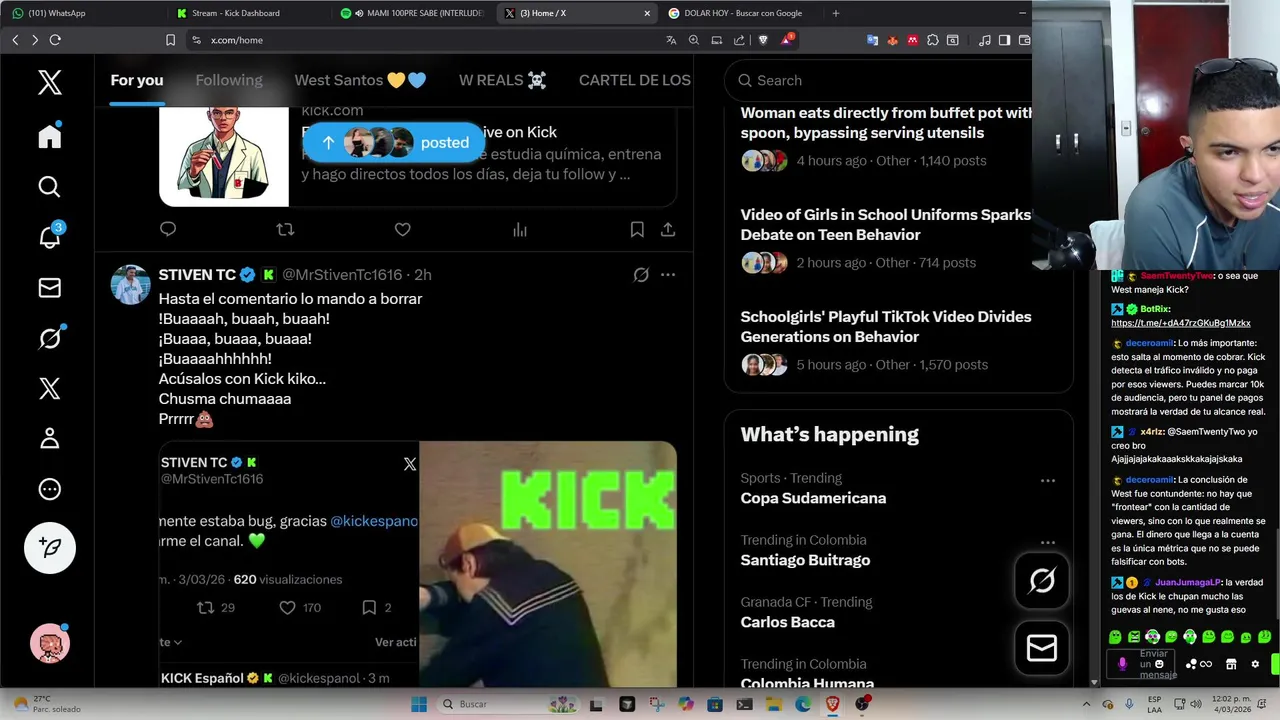The width and height of the screenshot is (1280, 720).
Task: Go back in browser history
Action: (x=15, y=40)
